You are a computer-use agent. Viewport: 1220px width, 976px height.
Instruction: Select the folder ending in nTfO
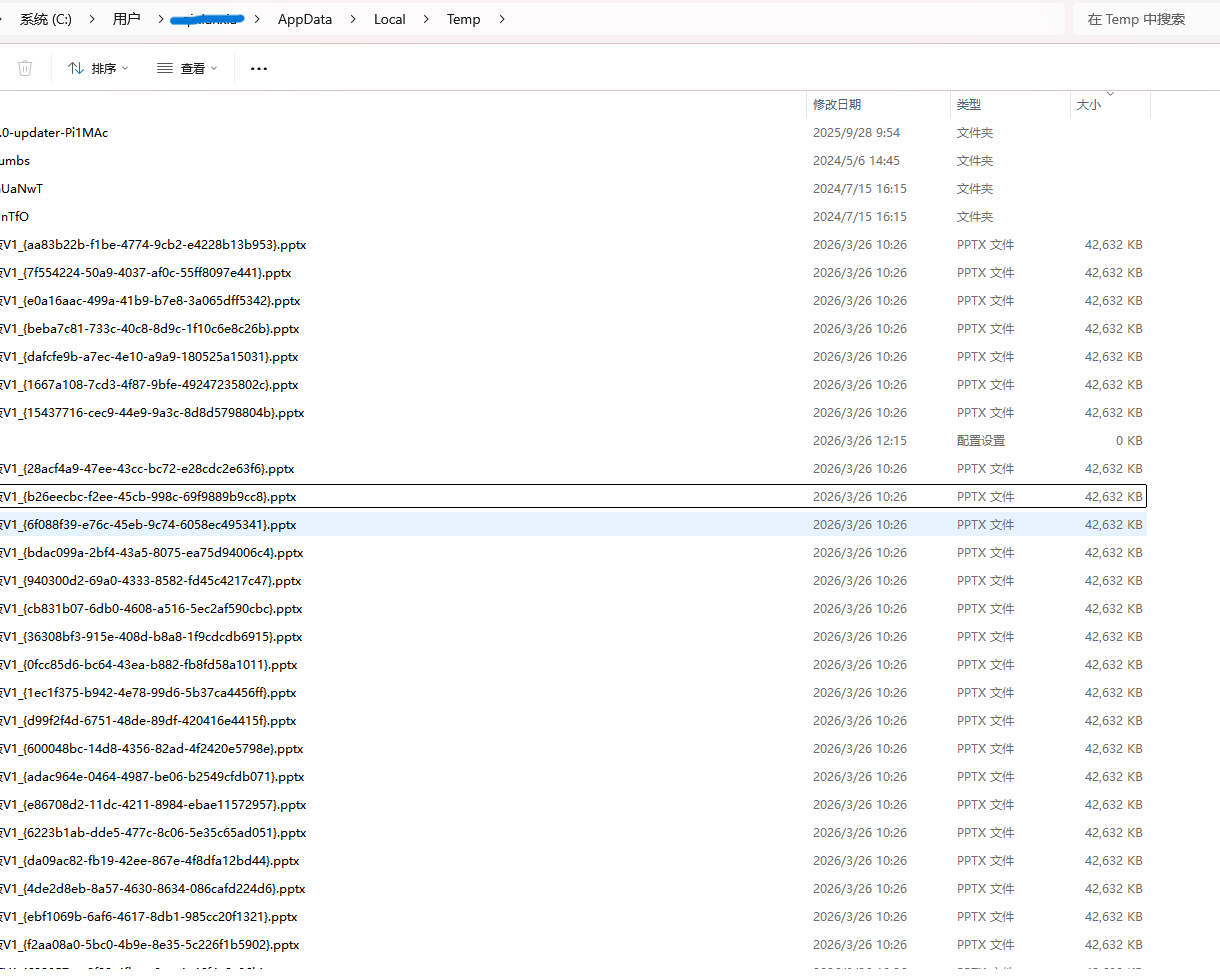(573, 216)
